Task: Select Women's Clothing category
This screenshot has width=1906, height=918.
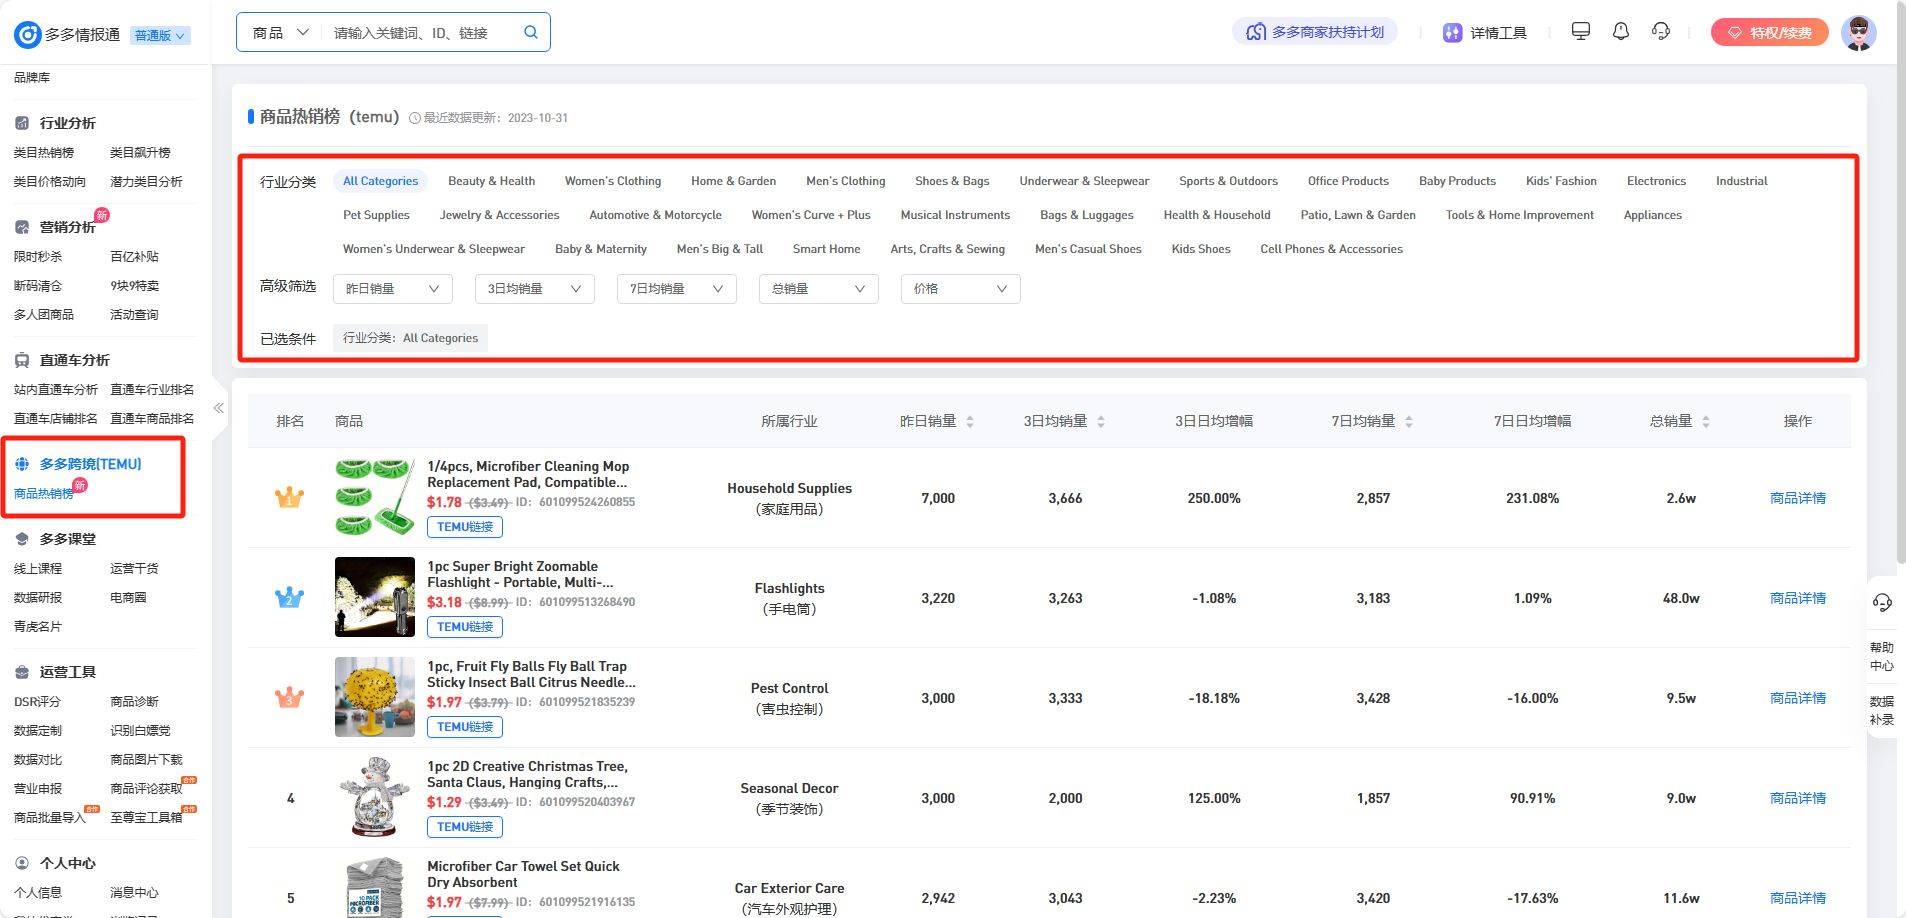Action: pos(612,181)
